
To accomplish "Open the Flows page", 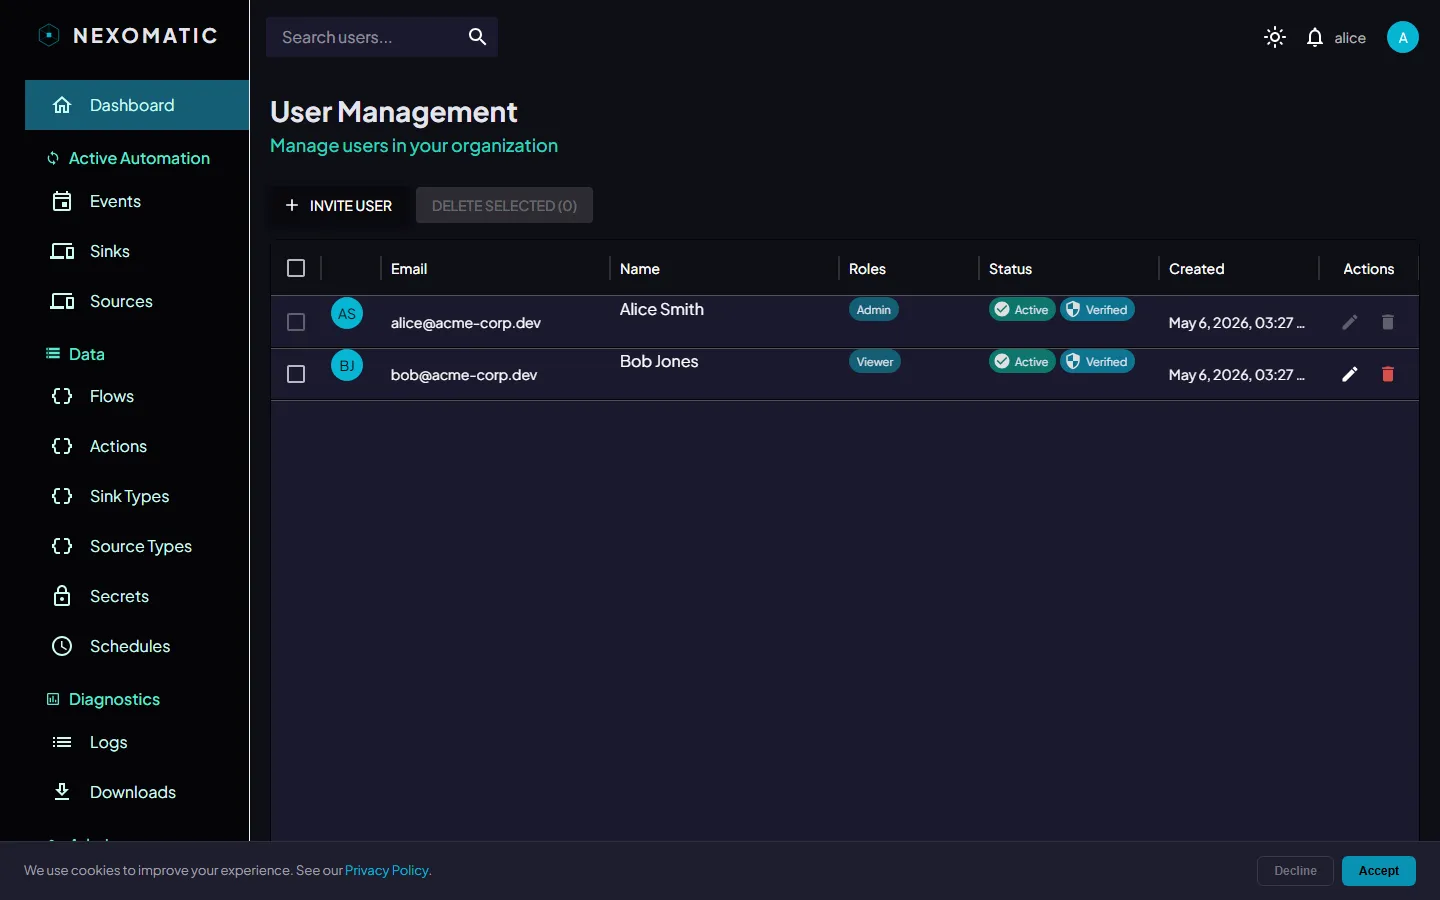I will point(137,396).
